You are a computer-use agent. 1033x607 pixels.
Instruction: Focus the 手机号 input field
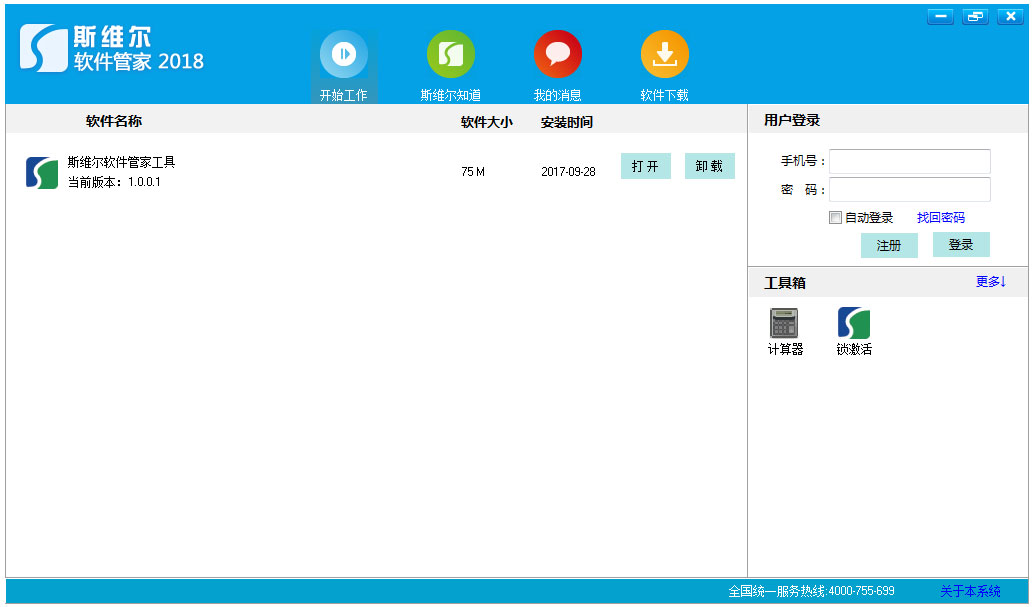(910, 161)
